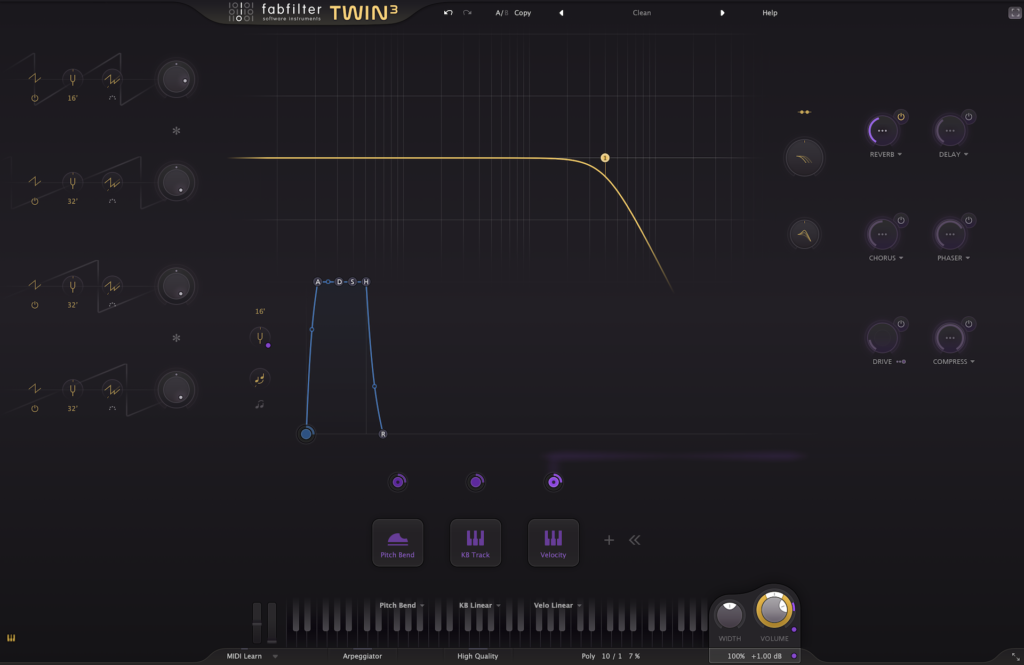
Task: Click the master VOLUME knob
Action: tap(774, 609)
